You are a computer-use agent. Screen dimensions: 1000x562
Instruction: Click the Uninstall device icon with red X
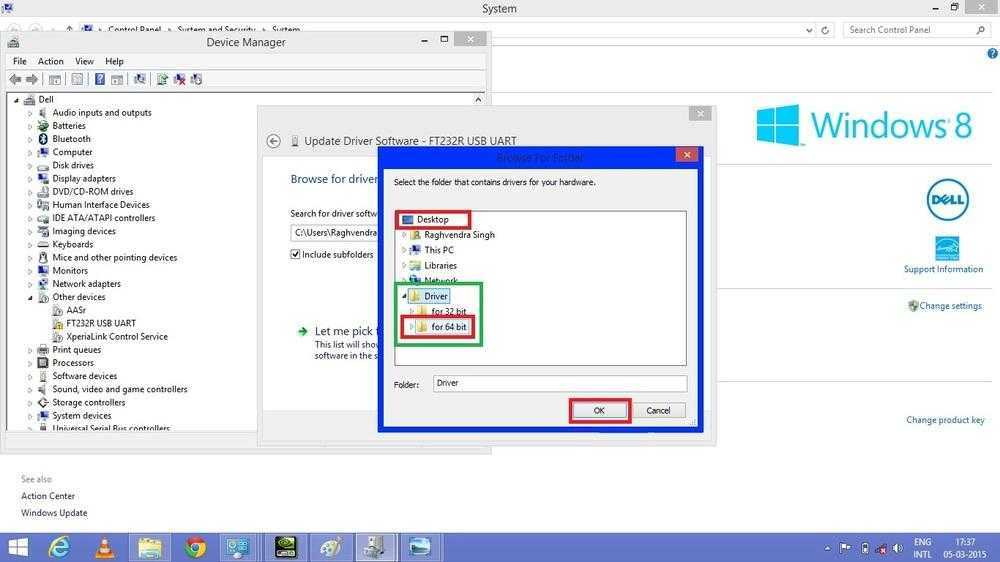180,79
